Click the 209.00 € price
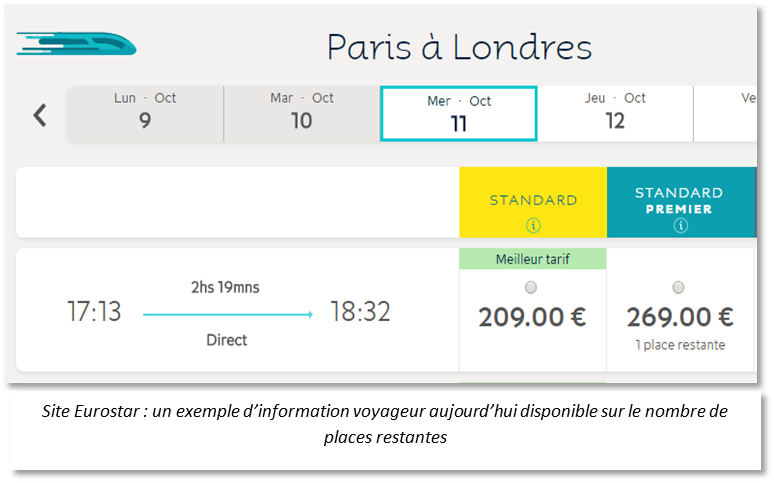The width and height of the screenshot is (774, 483). (532, 317)
